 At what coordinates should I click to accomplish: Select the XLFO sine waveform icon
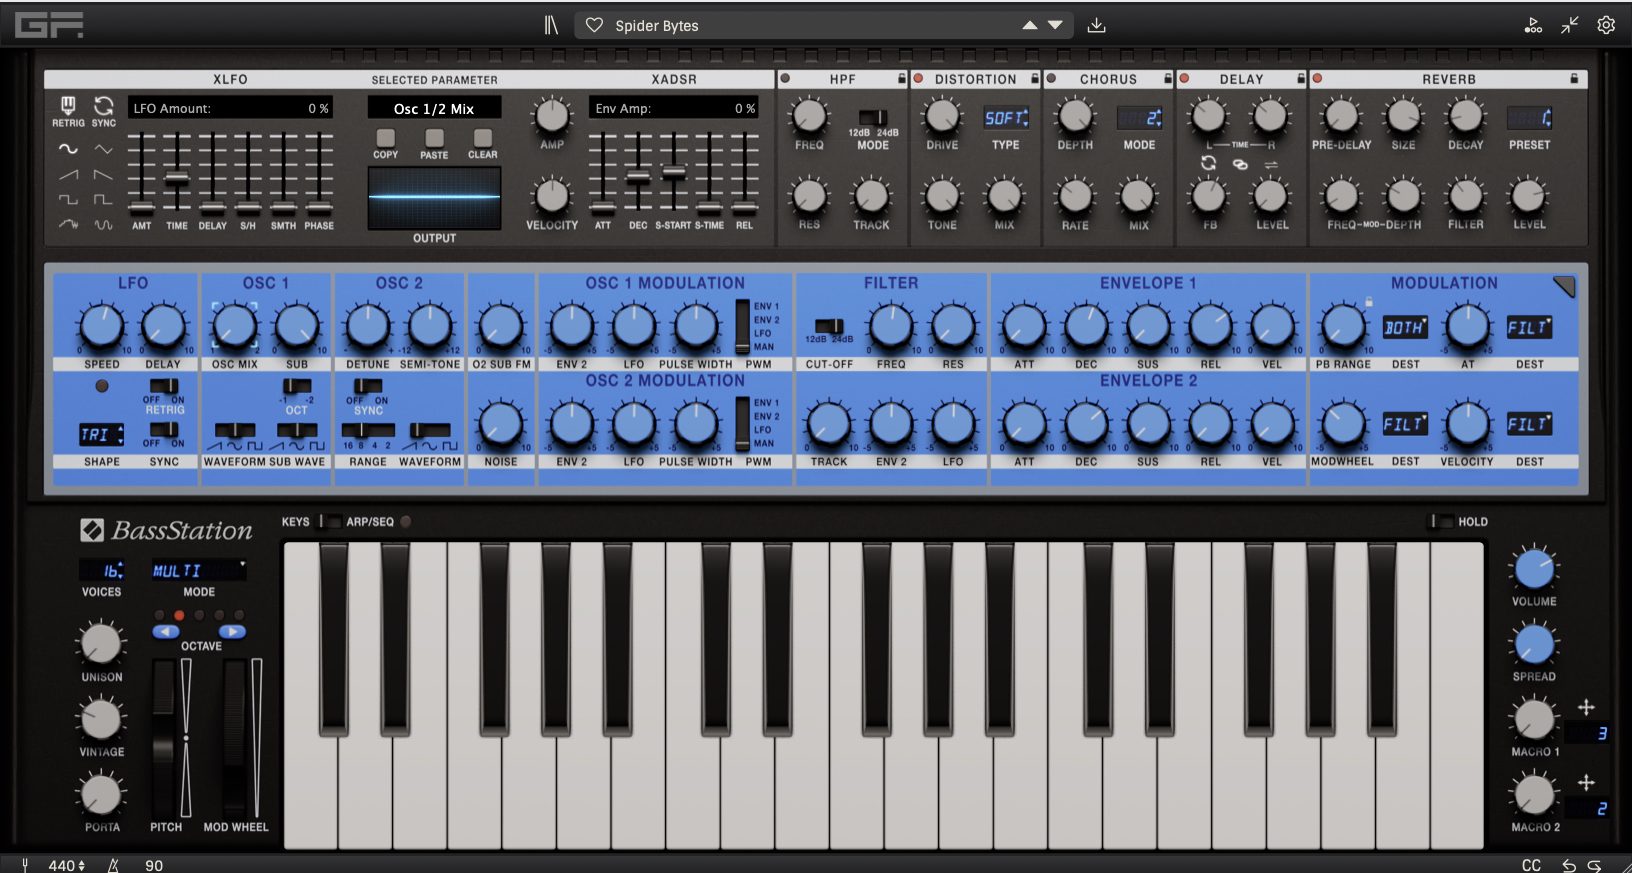click(x=68, y=149)
